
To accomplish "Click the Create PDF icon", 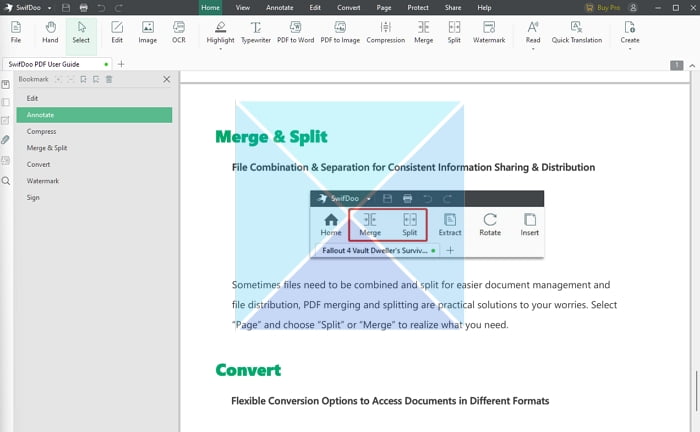I will [630, 28].
